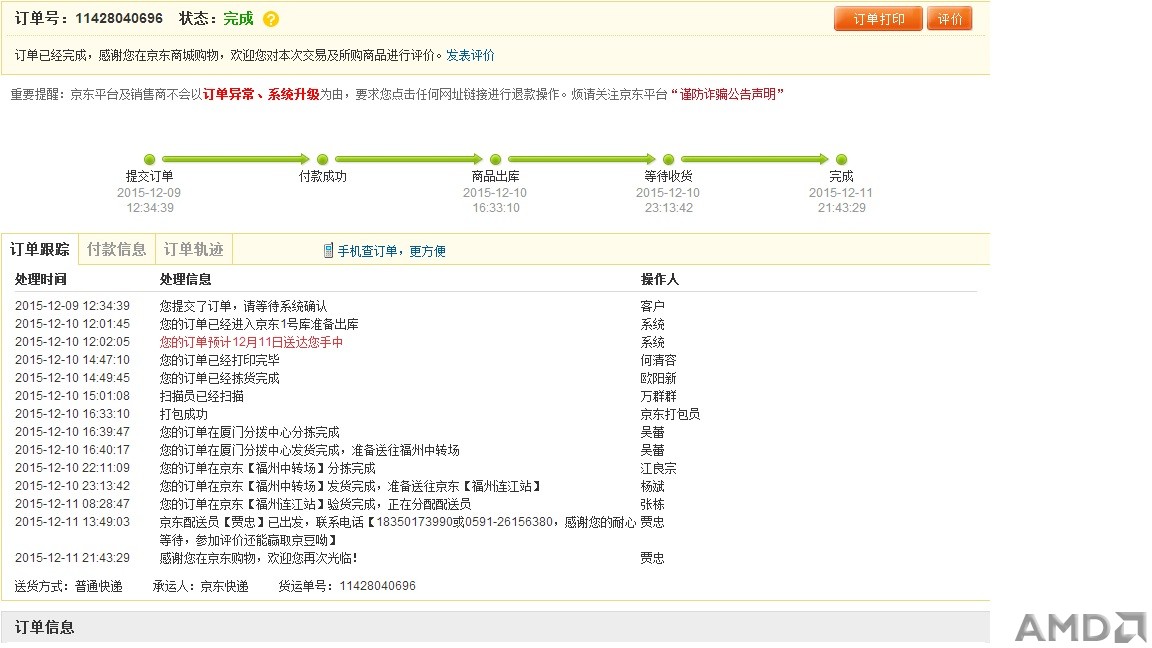Click the 订单打印 button

(x=878, y=19)
